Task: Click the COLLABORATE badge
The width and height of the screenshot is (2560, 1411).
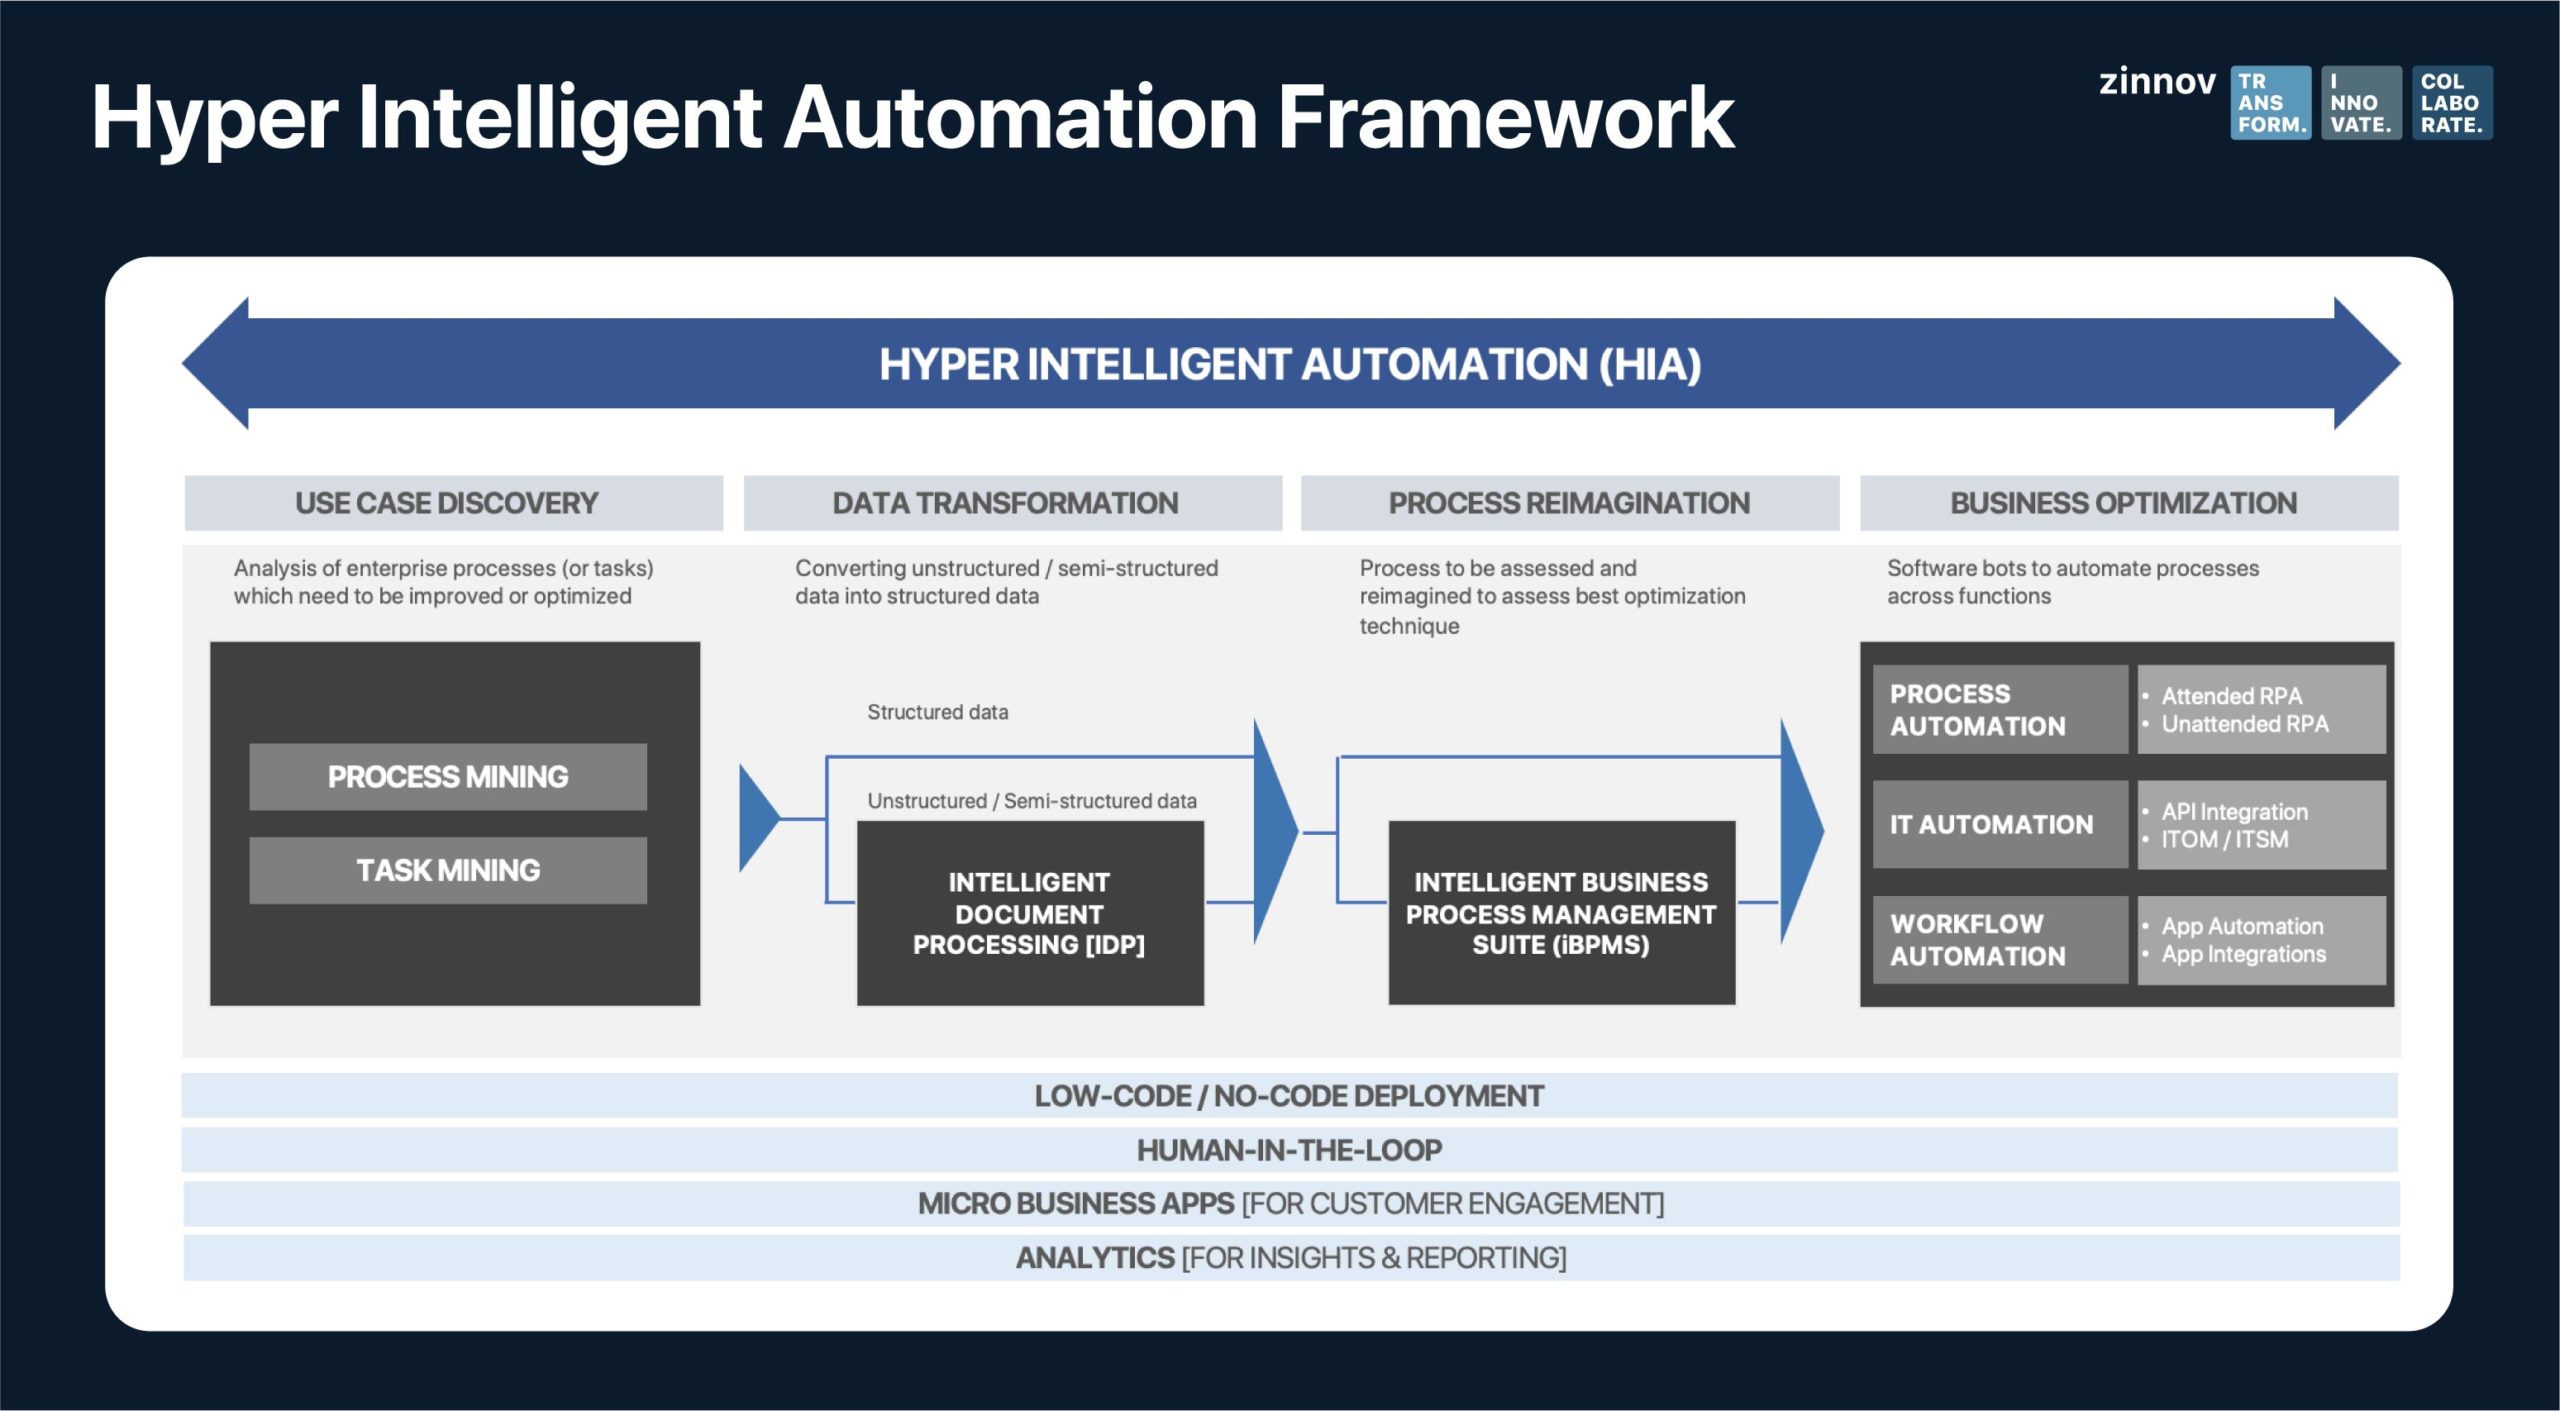Action: point(2452,103)
